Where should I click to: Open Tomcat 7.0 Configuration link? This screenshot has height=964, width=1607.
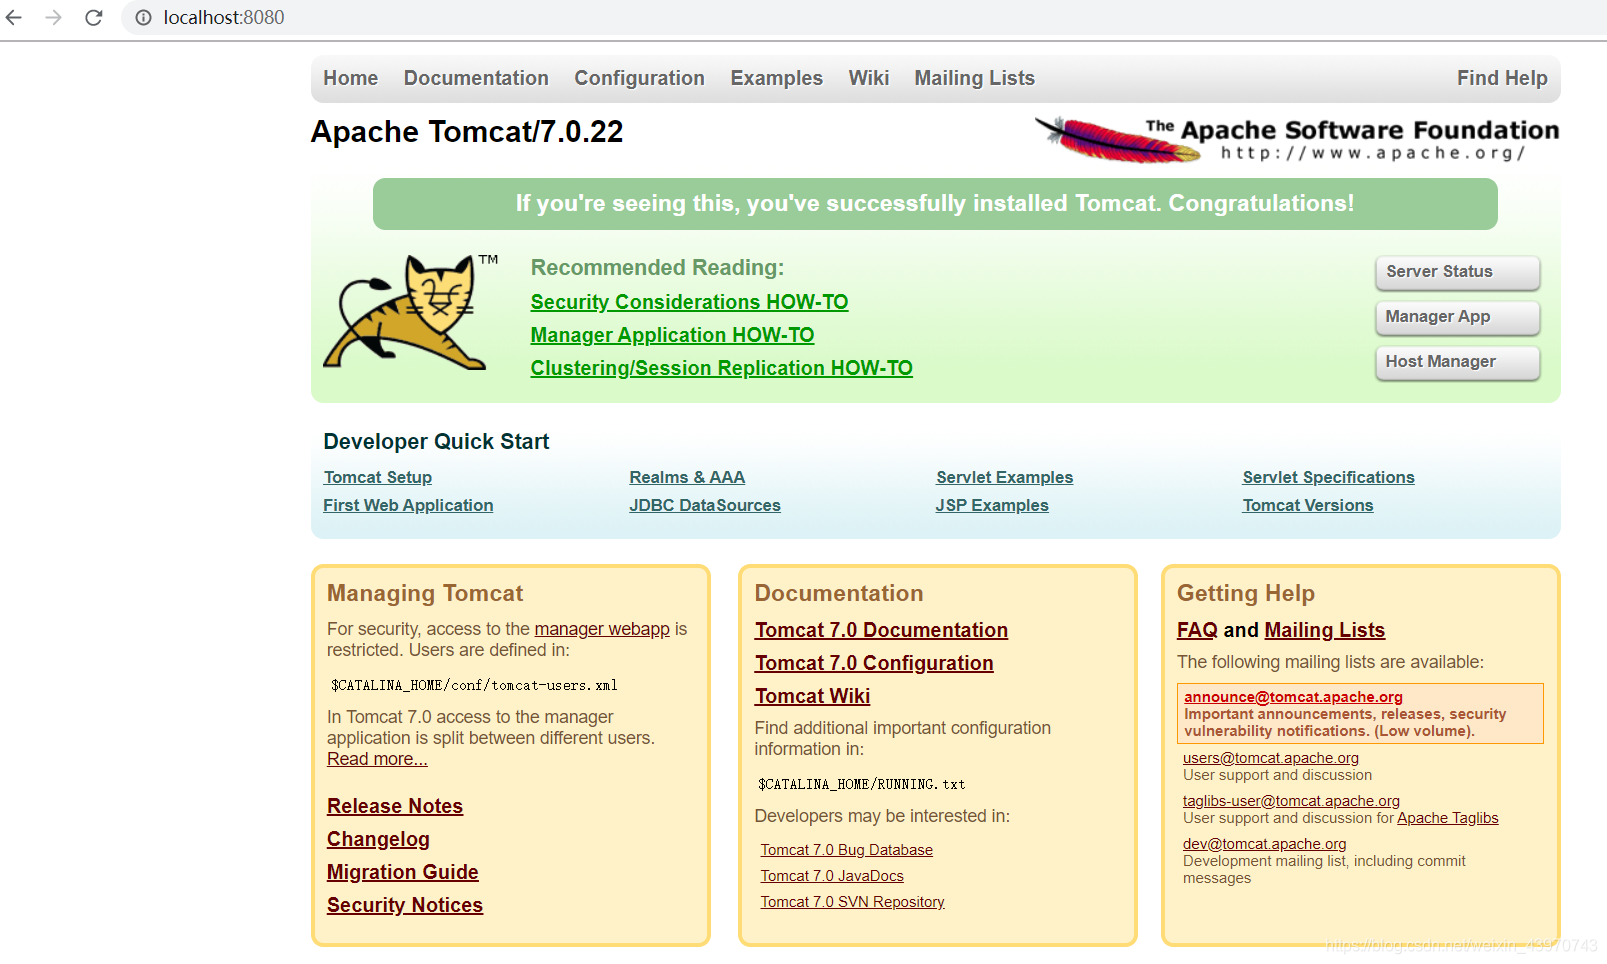tap(874, 663)
